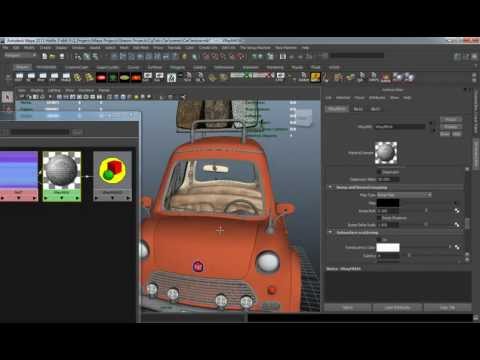Click the orange-red glowing shelf icon
This screenshot has height=360, width=480.
pyautogui.click(x=136, y=77)
